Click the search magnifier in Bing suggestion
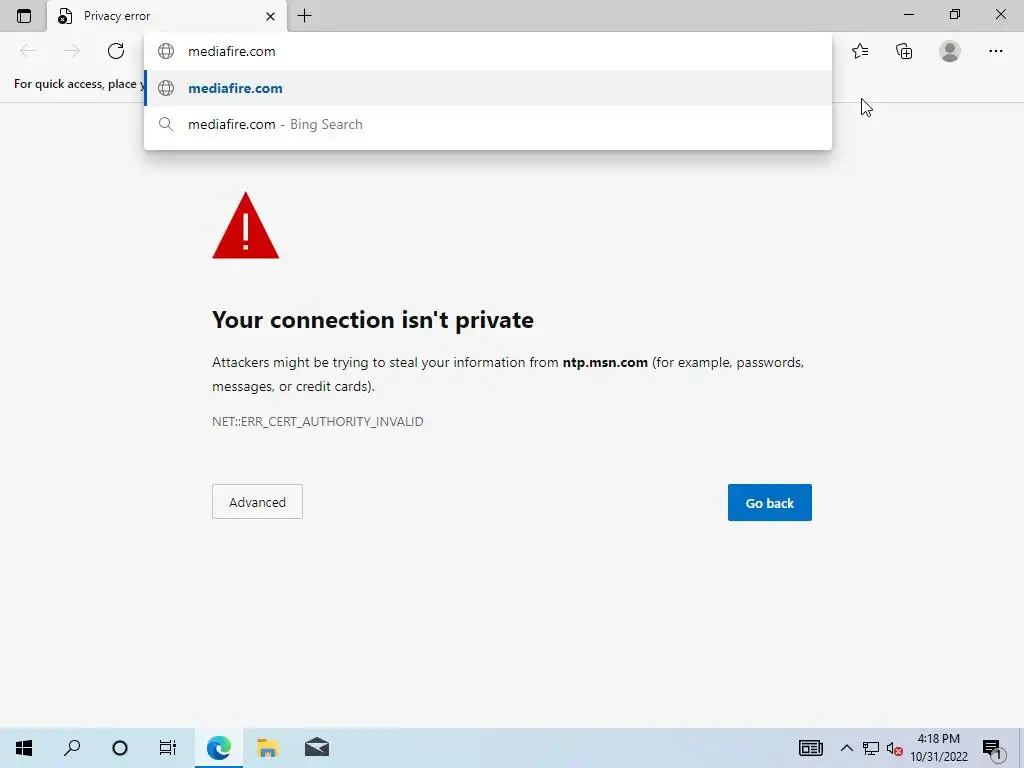The image size is (1024, 768). click(x=166, y=124)
